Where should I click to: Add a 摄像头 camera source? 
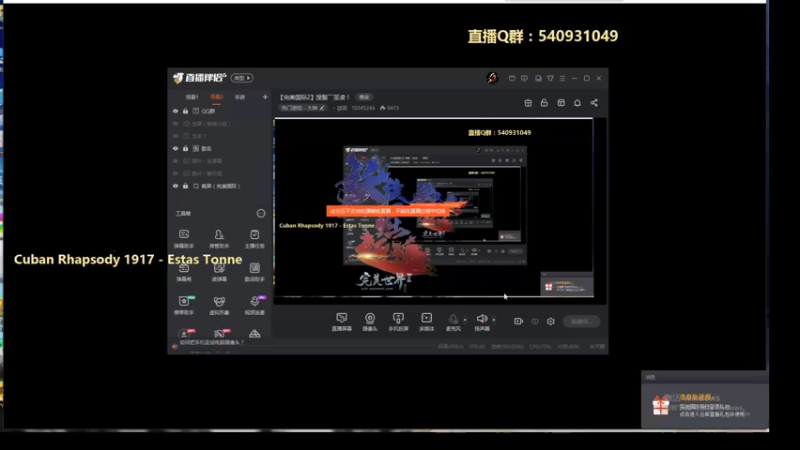click(x=370, y=322)
